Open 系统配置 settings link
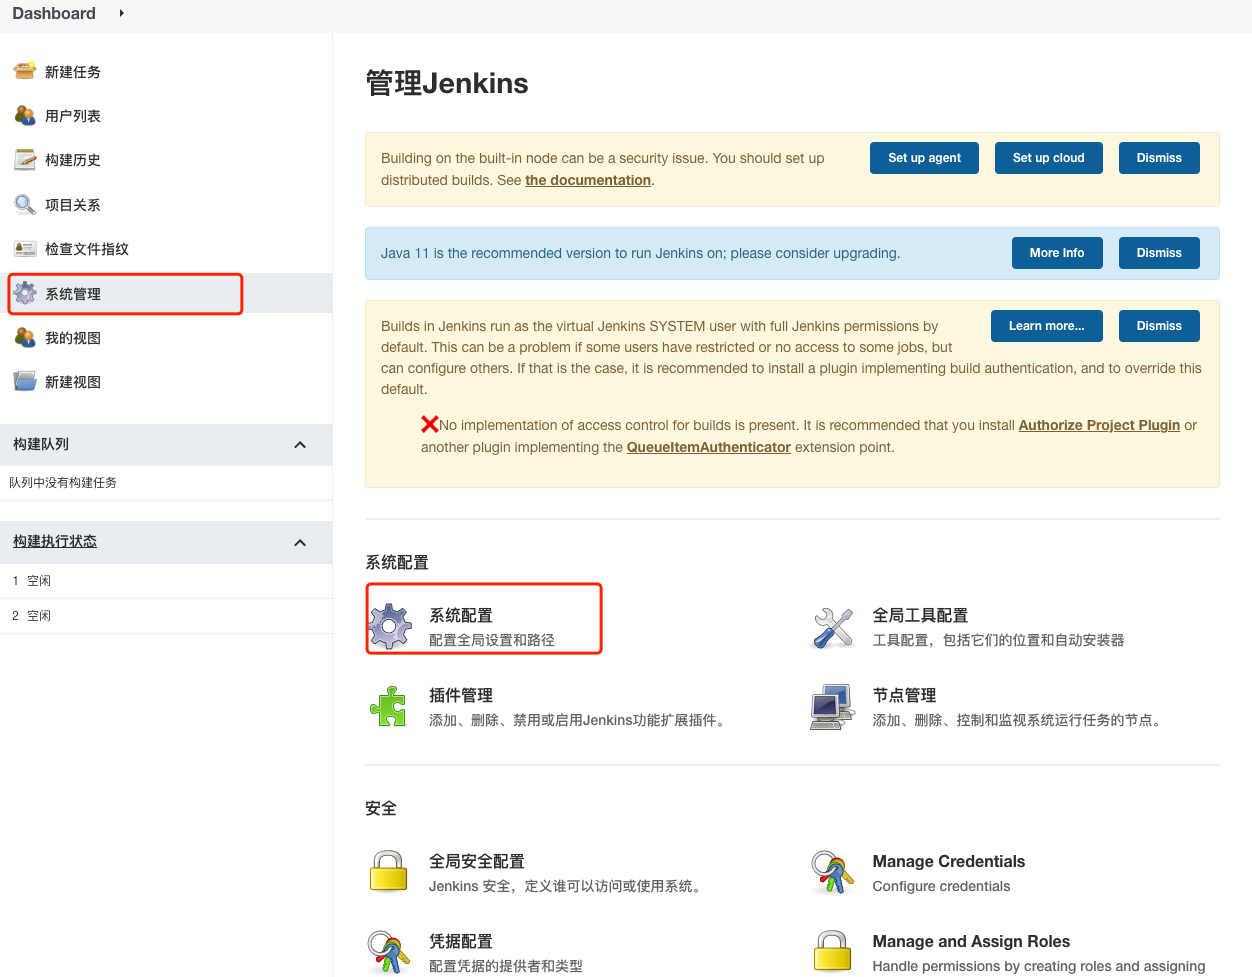 pyautogui.click(x=461, y=615)
